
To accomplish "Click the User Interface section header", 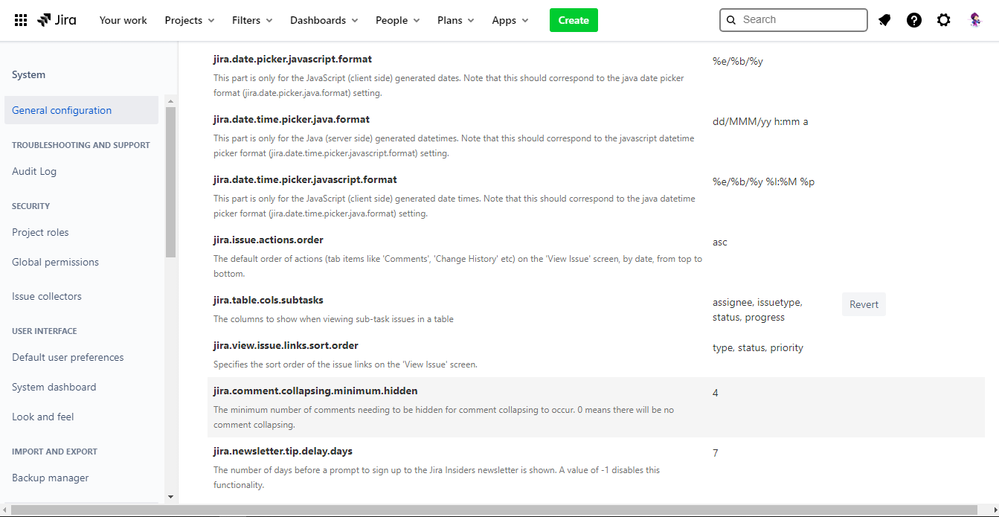I will point(44,331).
